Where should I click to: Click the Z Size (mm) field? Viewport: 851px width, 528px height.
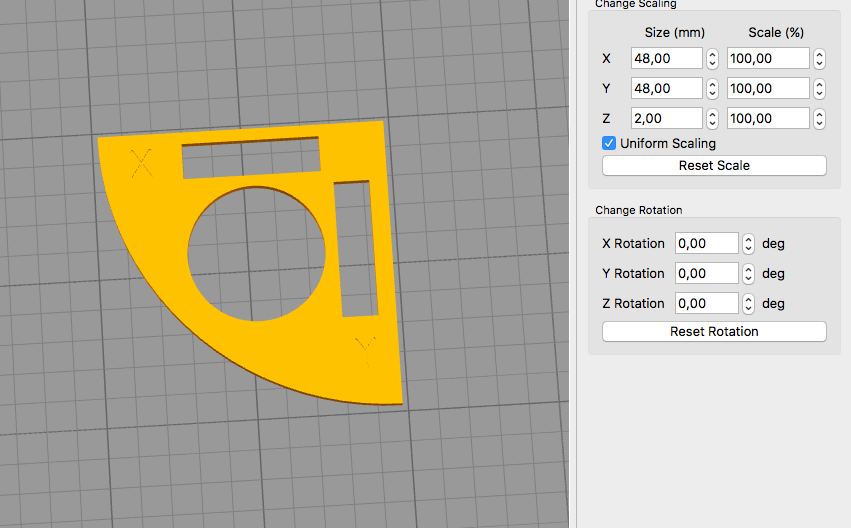666,119
